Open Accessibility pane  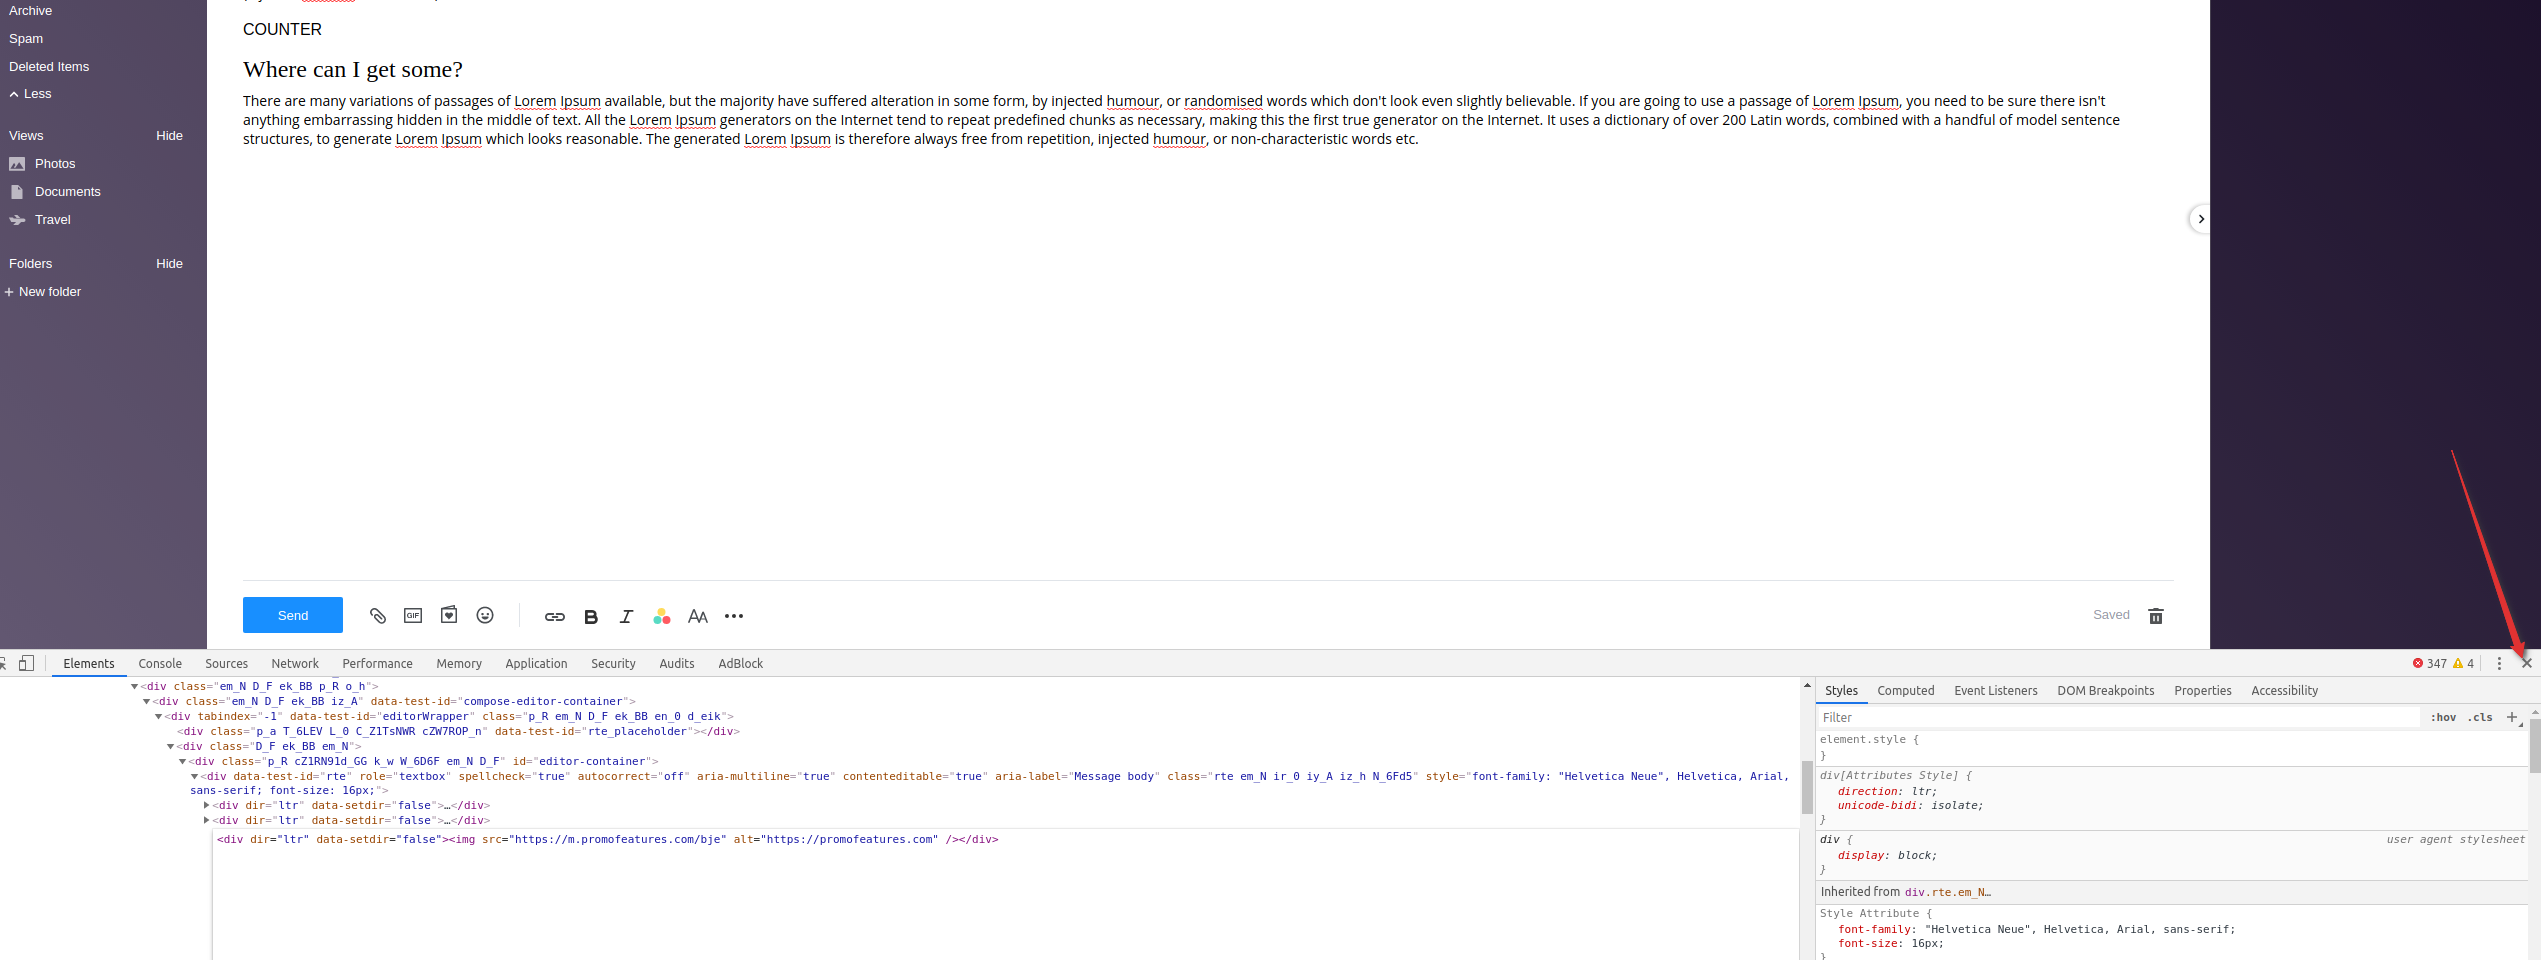tap(2284, 691)
